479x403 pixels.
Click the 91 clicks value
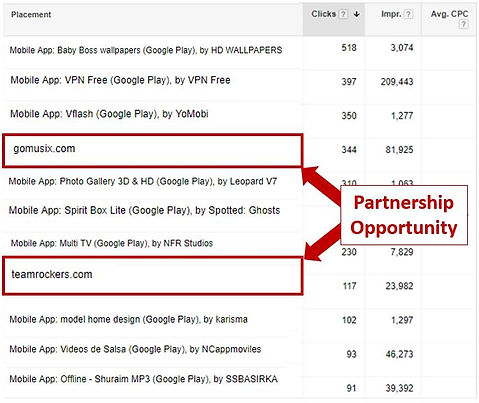coord(351,388)
